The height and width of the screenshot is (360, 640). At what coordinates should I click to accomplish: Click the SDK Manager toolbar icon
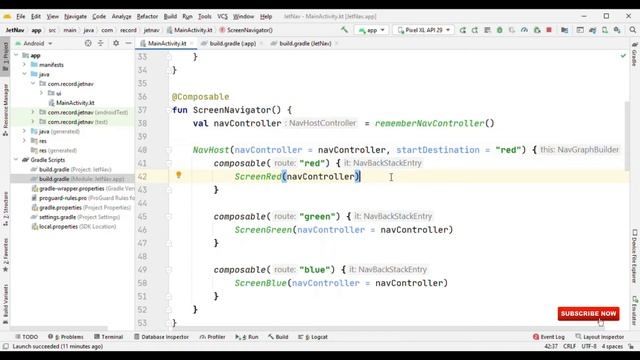tap(617, 30)
